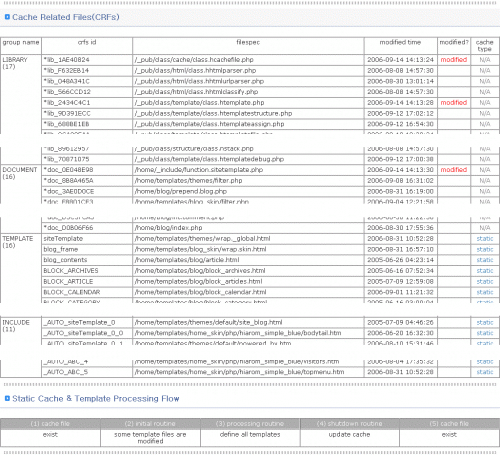Screen dimensions: 500x455
Task: Click the 'update cache' cell
Action: coord(349,438)
